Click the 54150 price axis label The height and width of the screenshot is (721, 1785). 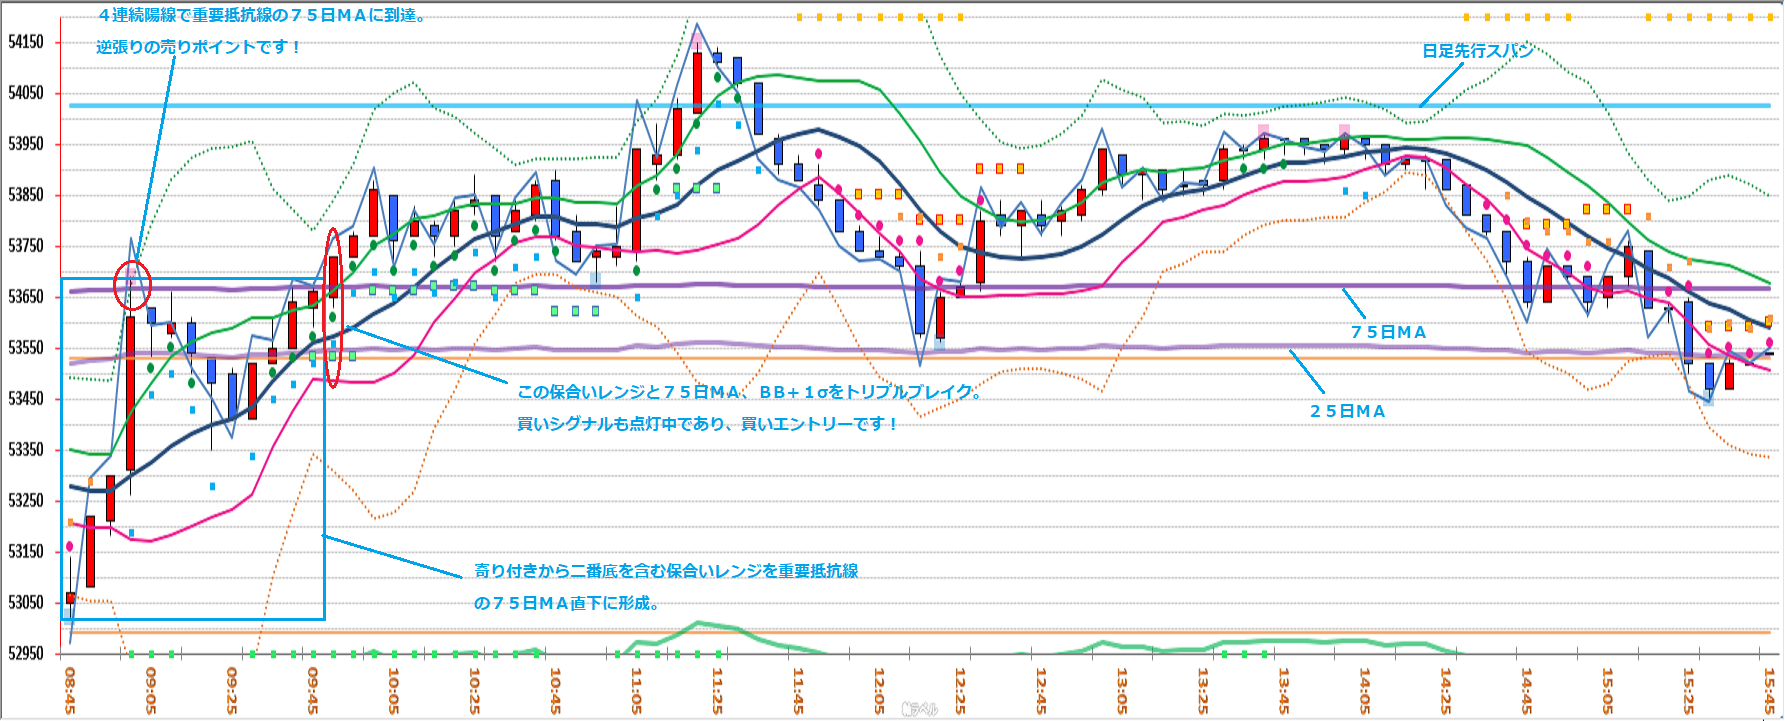pyautogui.click(x=26, y=42)
